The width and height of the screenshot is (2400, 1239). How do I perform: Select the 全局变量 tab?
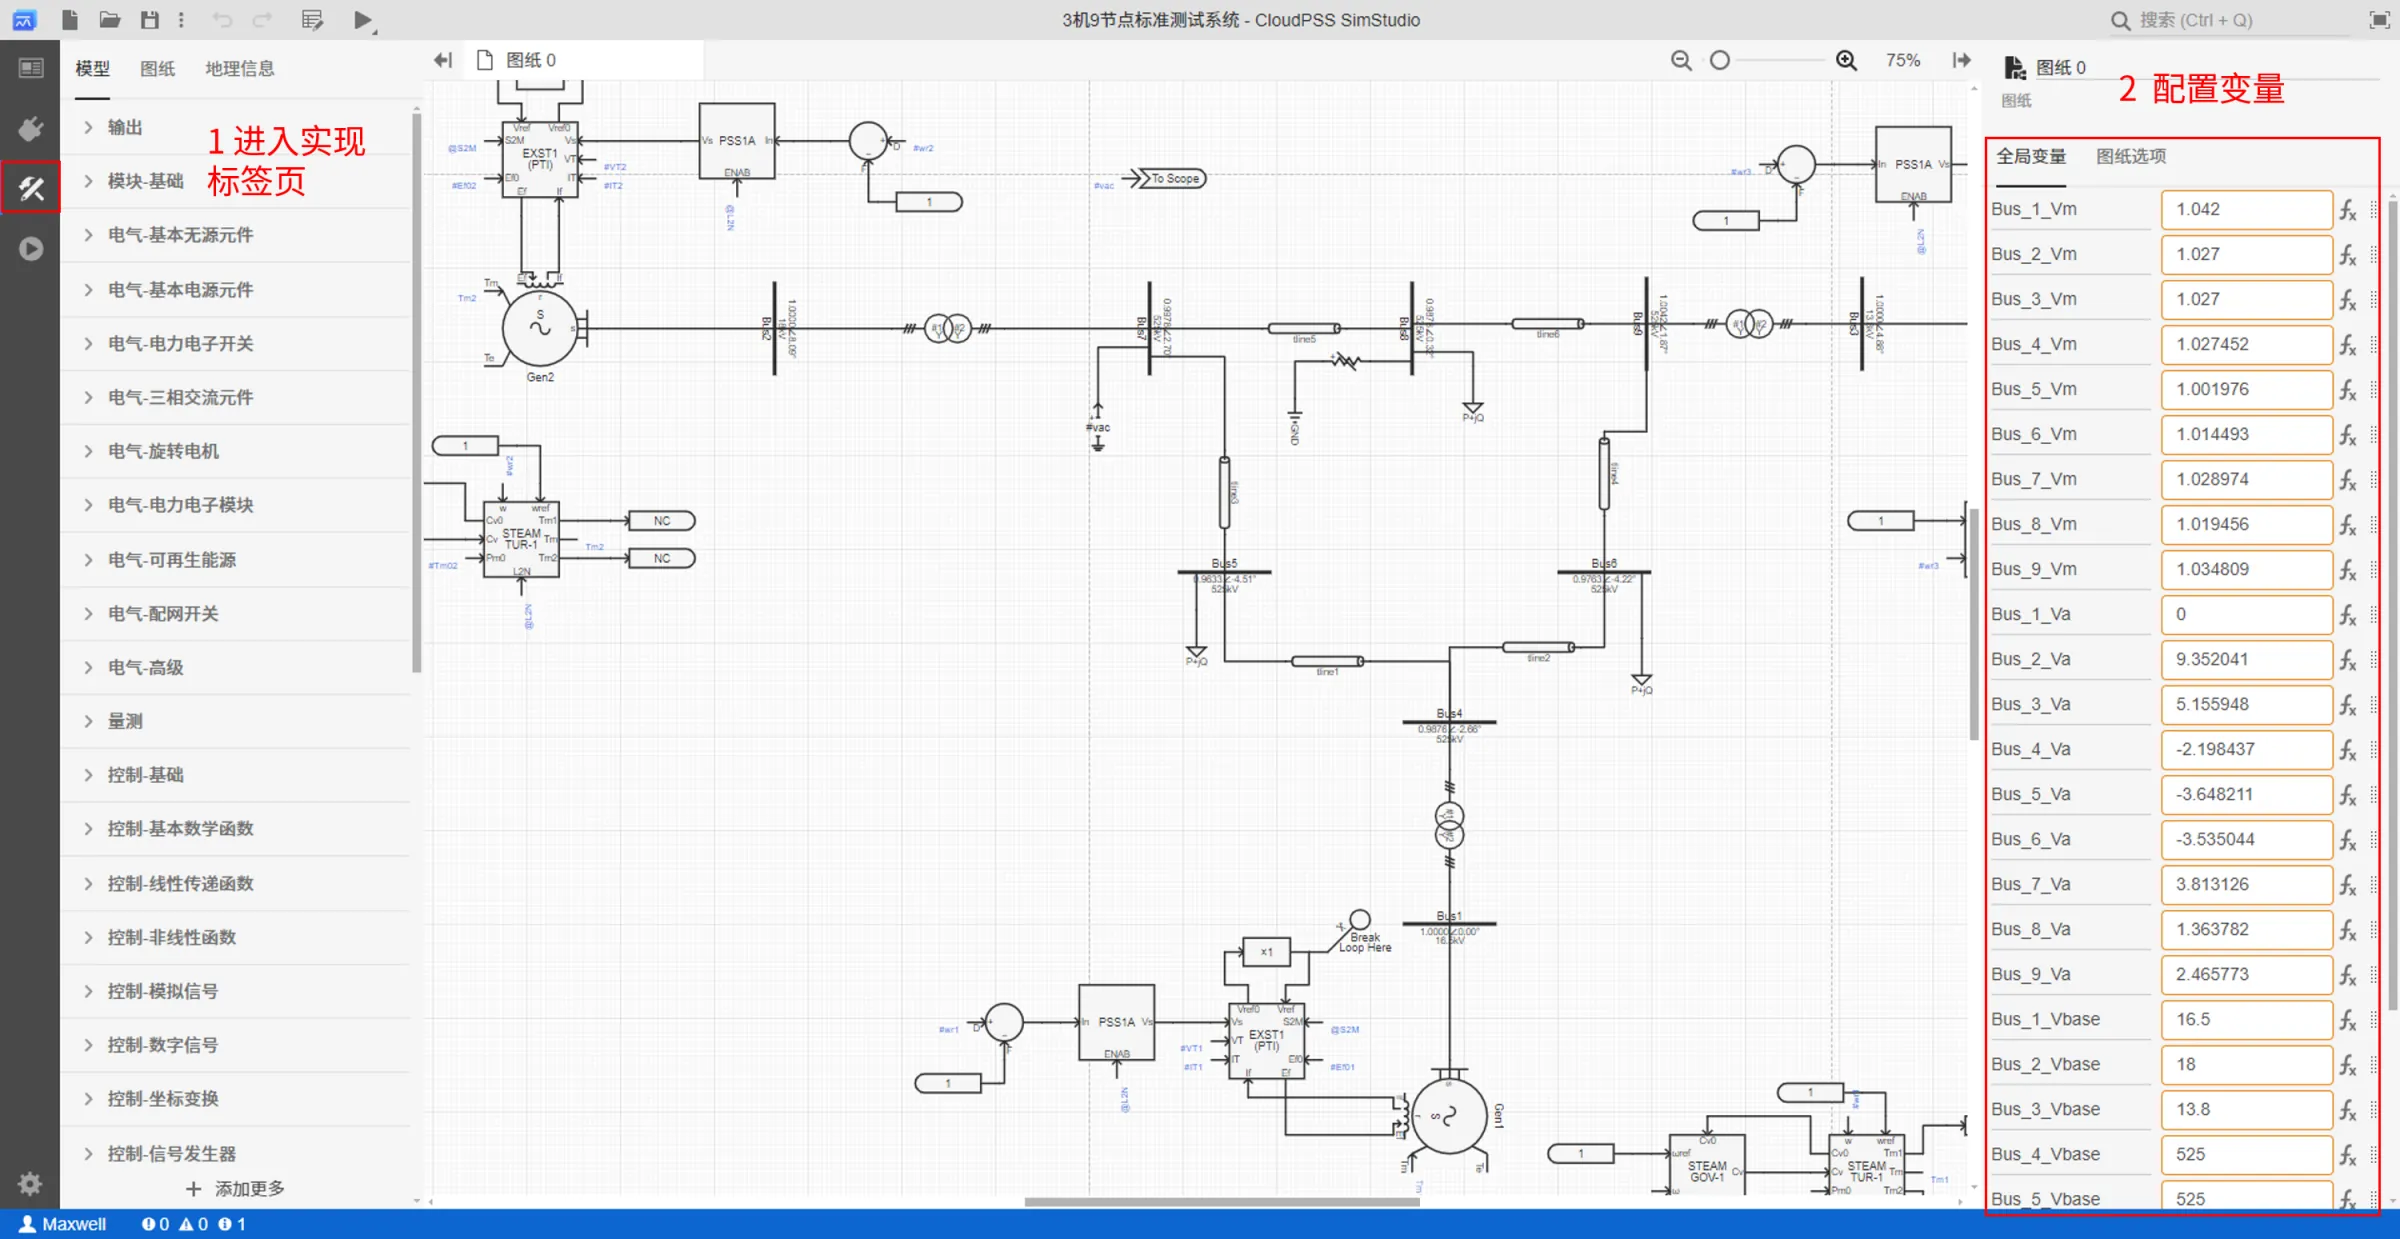[x=2031, y=156]
